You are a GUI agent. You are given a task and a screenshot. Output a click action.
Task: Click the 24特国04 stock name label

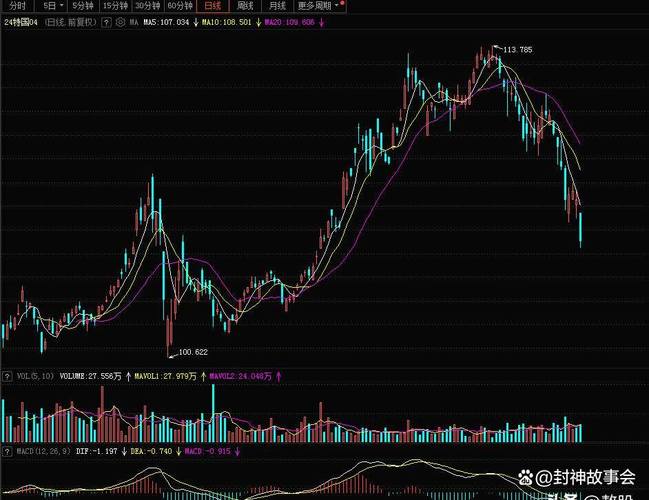[x=22, y=21]
